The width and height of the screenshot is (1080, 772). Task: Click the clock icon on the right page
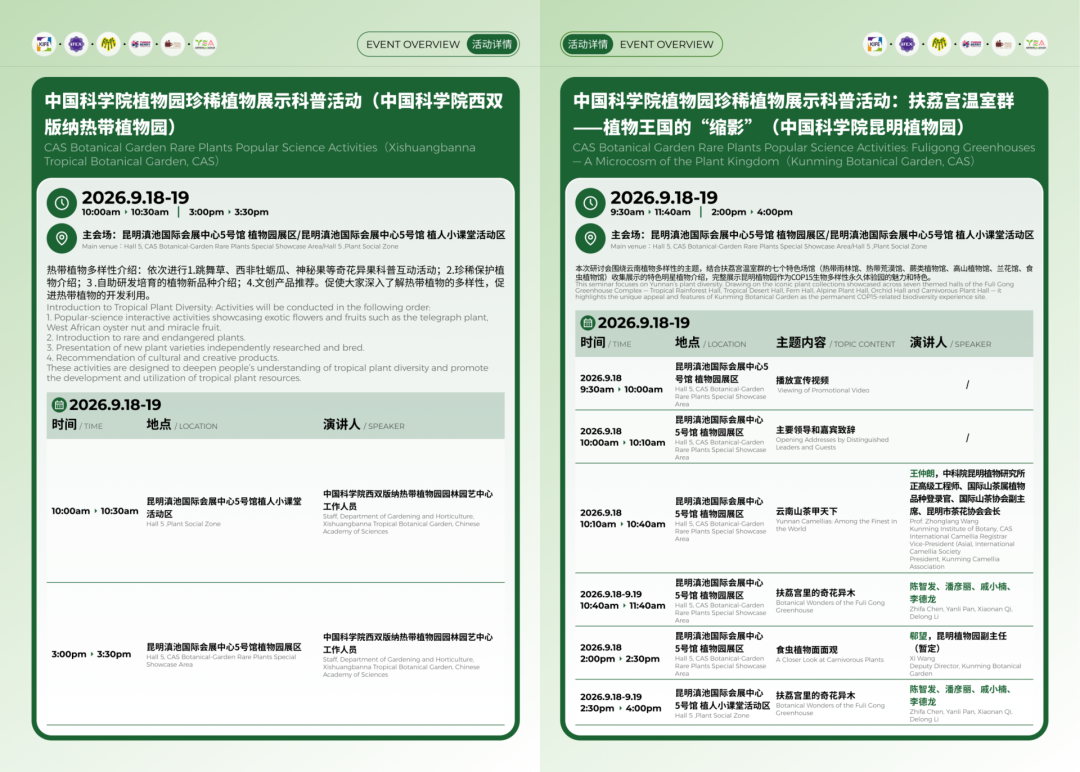pyautogui.click(x=590, y=203)
